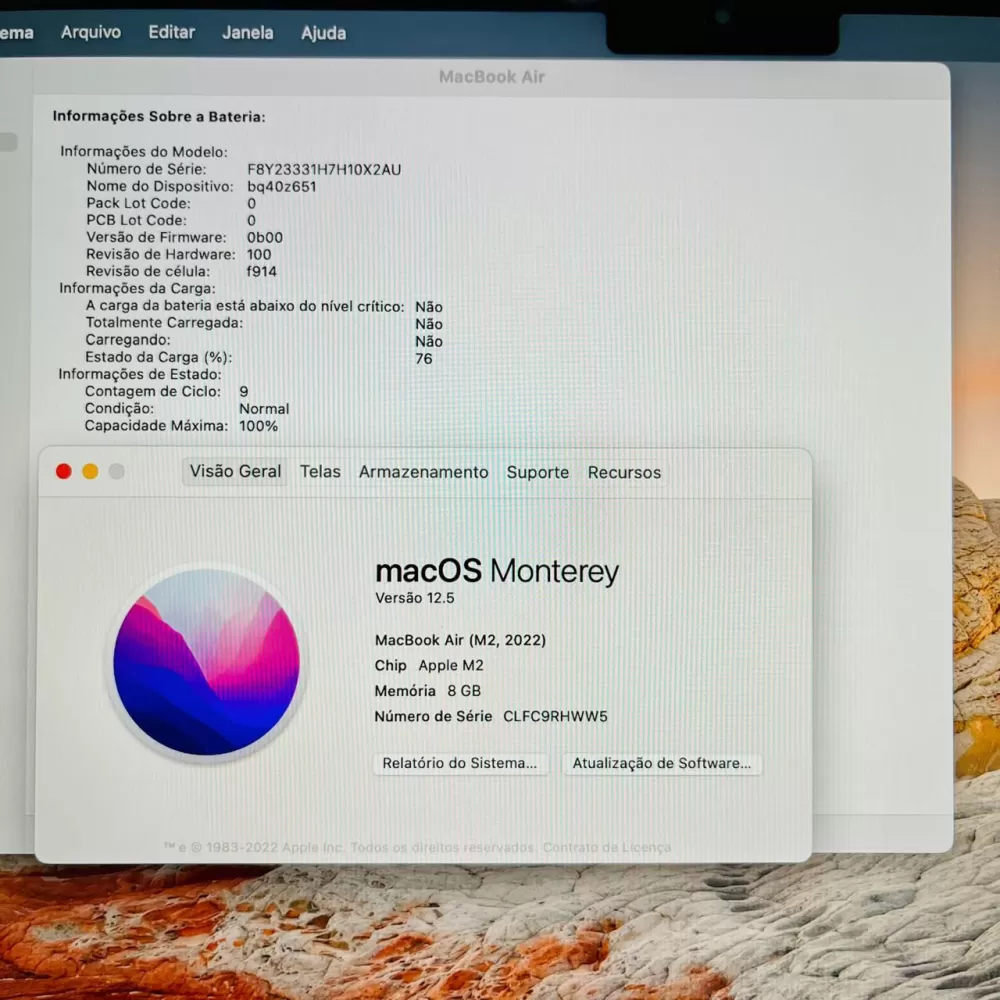Switch to the Telas tab

pyautogui.click(x=320, y=472)
